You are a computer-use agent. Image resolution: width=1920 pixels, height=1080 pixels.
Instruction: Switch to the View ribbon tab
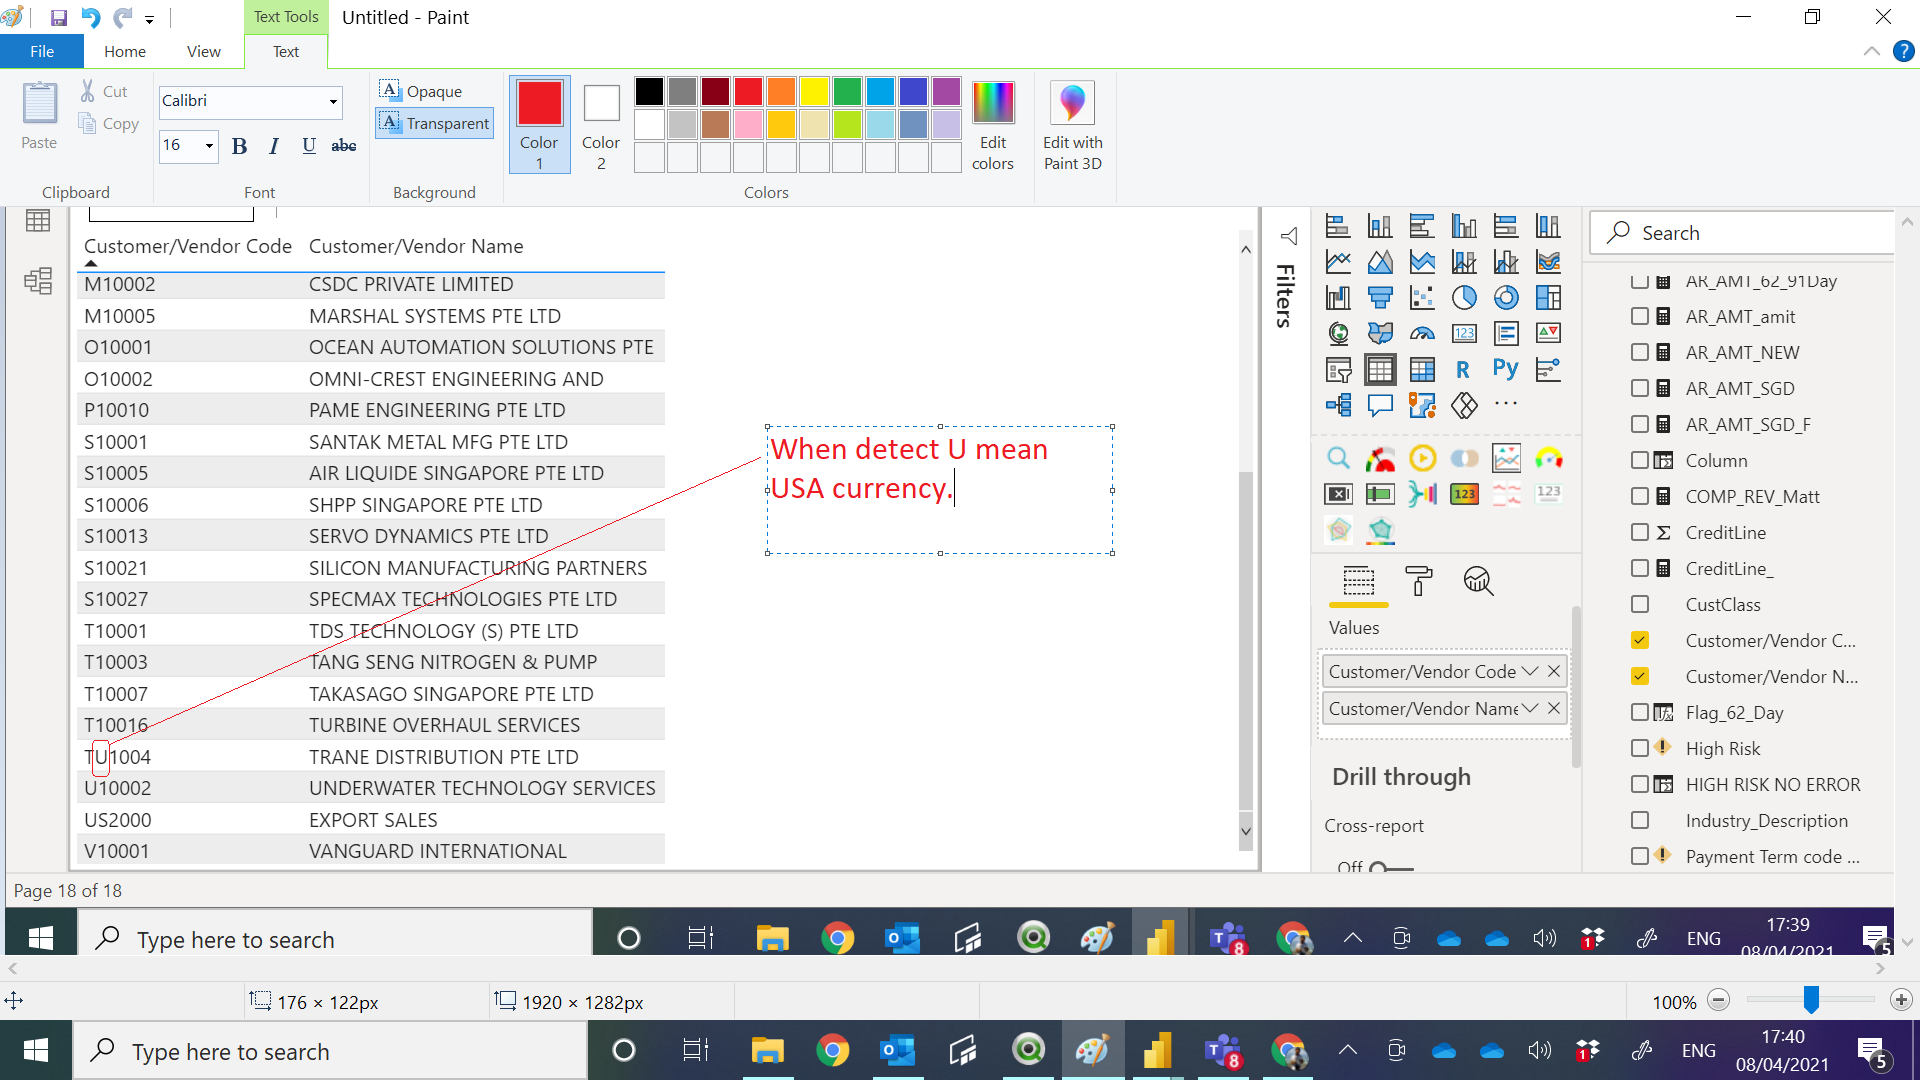click(204, 51)
